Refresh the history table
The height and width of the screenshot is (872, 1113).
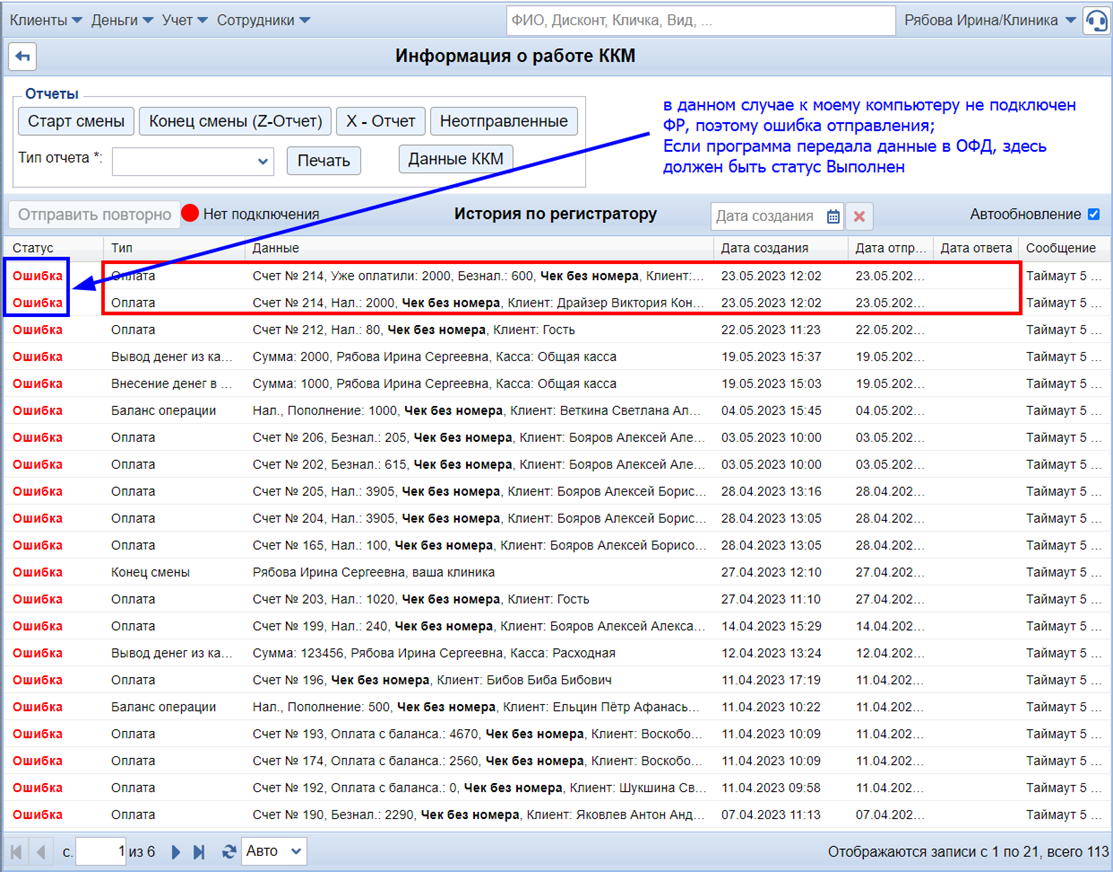pyautogui.click(x=229, y=852)
